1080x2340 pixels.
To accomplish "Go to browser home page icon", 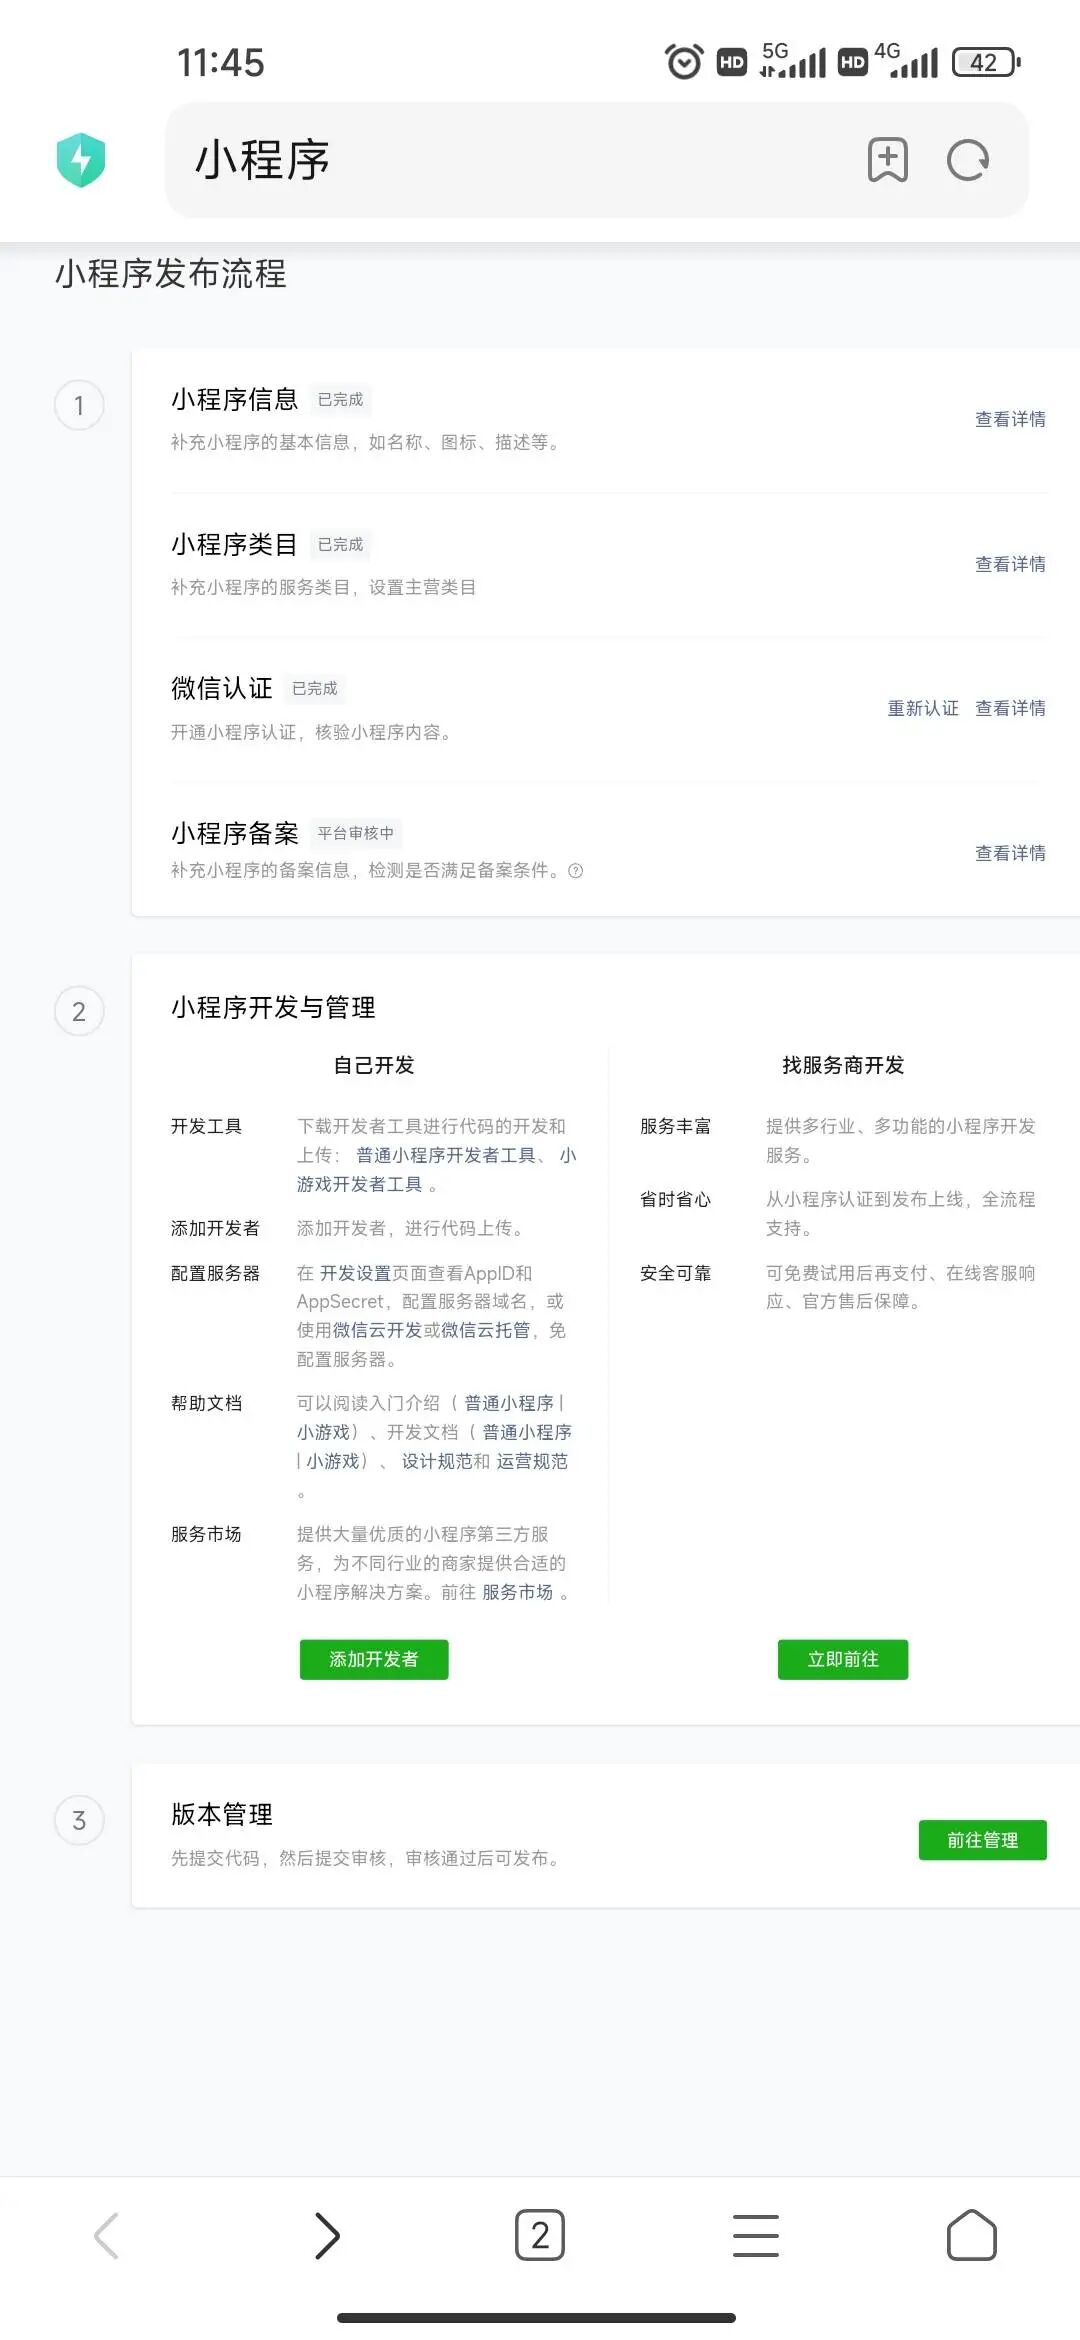I will pyautogui.click(x=972, y=2235).
